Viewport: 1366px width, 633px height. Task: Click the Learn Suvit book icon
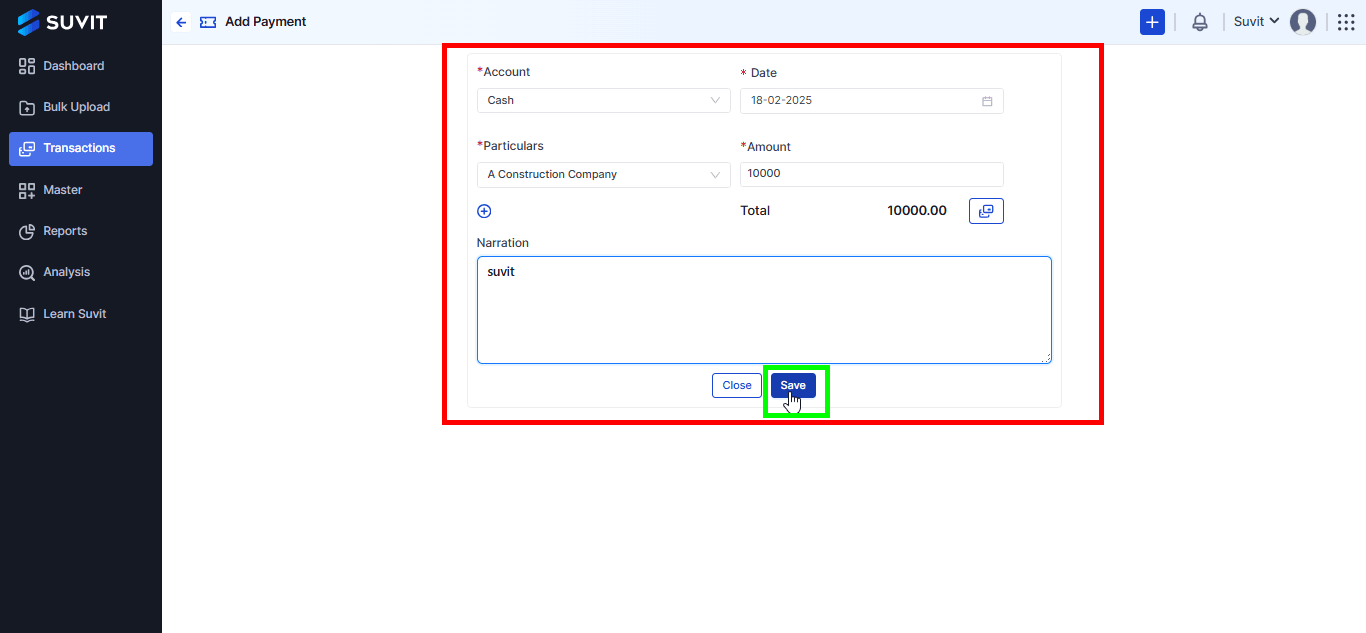pyautogui.click(x=27, y=314)
